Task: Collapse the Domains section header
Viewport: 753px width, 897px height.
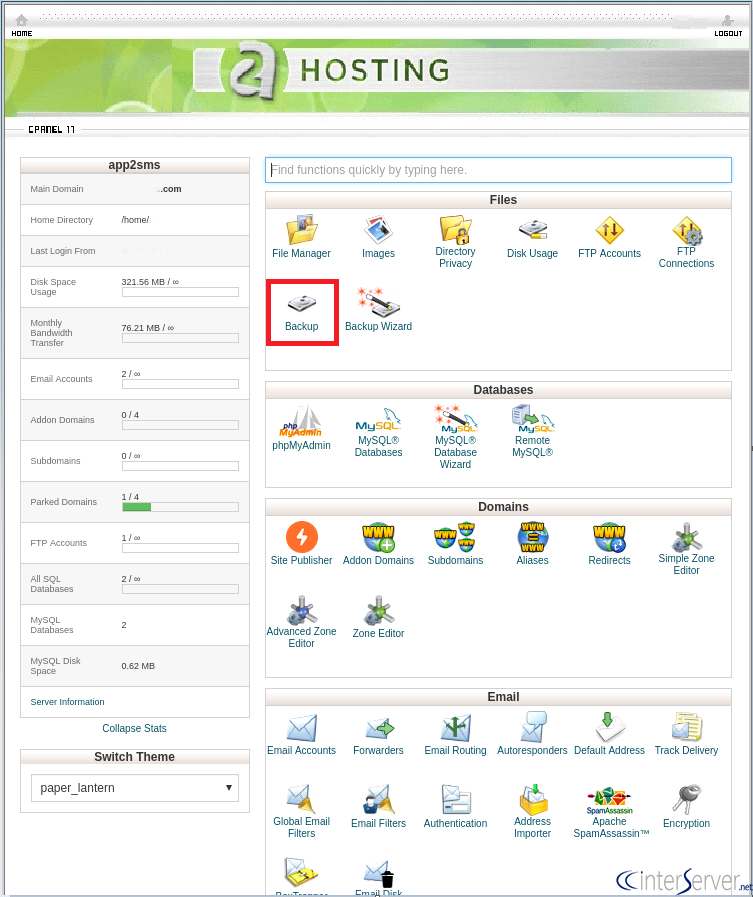Action: coord(498,507)
